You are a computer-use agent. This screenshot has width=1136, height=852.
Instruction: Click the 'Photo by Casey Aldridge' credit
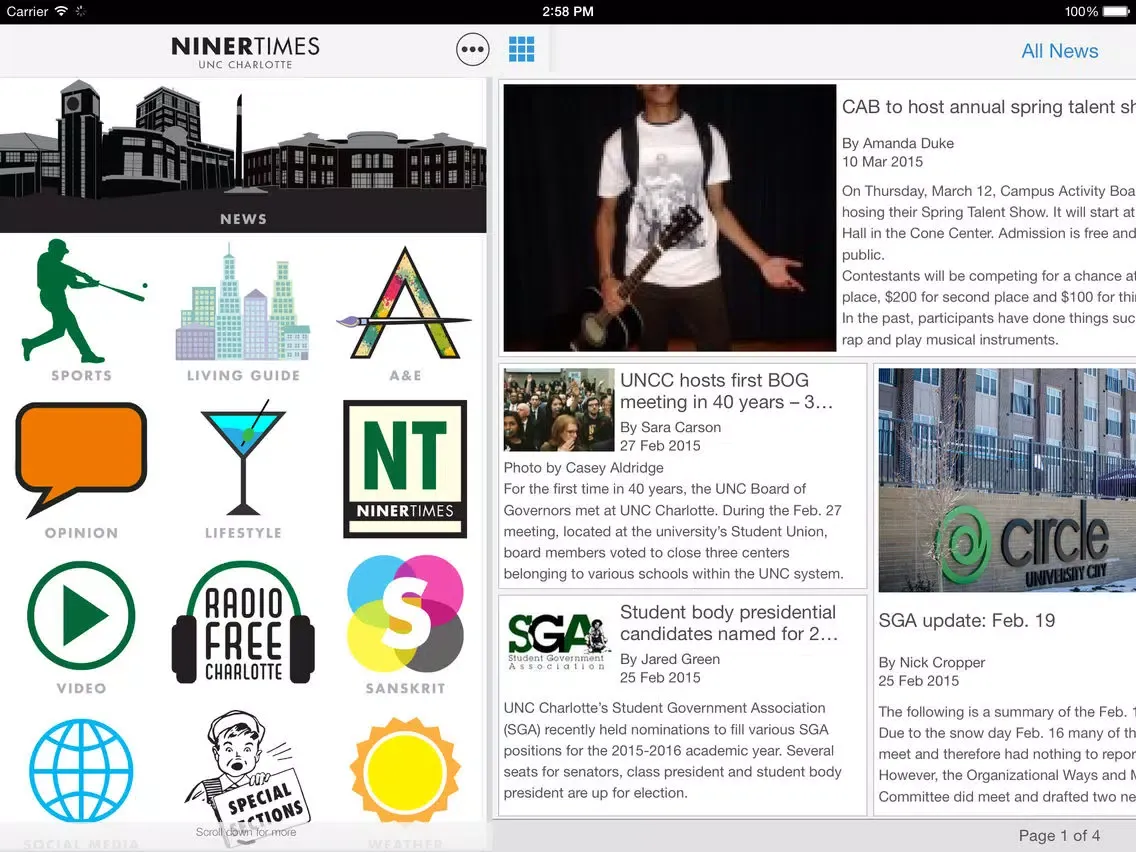click(x=583, y=468)
